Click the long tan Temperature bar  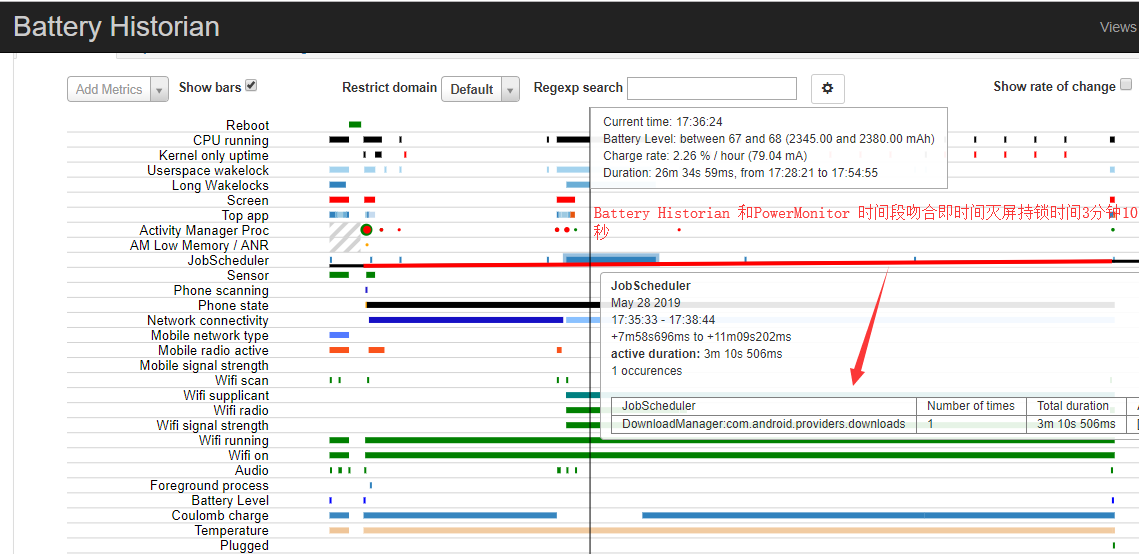739,530
